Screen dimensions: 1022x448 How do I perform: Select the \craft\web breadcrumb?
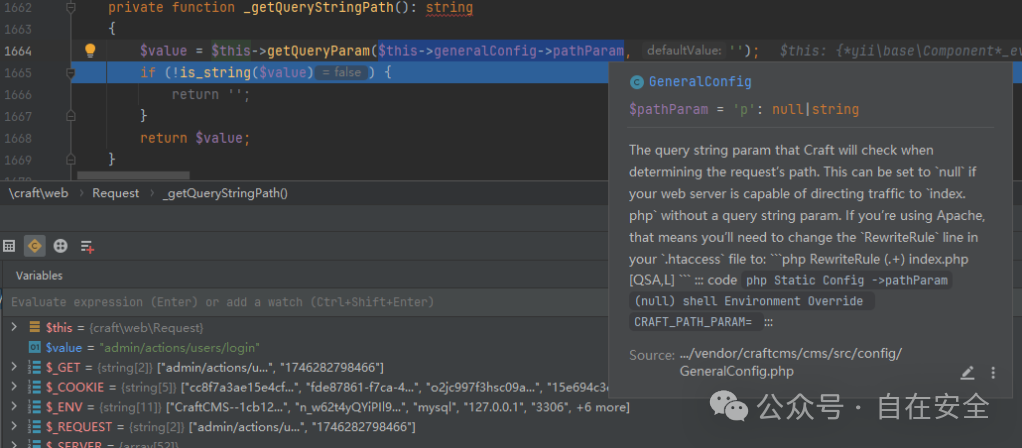(38, 193)
